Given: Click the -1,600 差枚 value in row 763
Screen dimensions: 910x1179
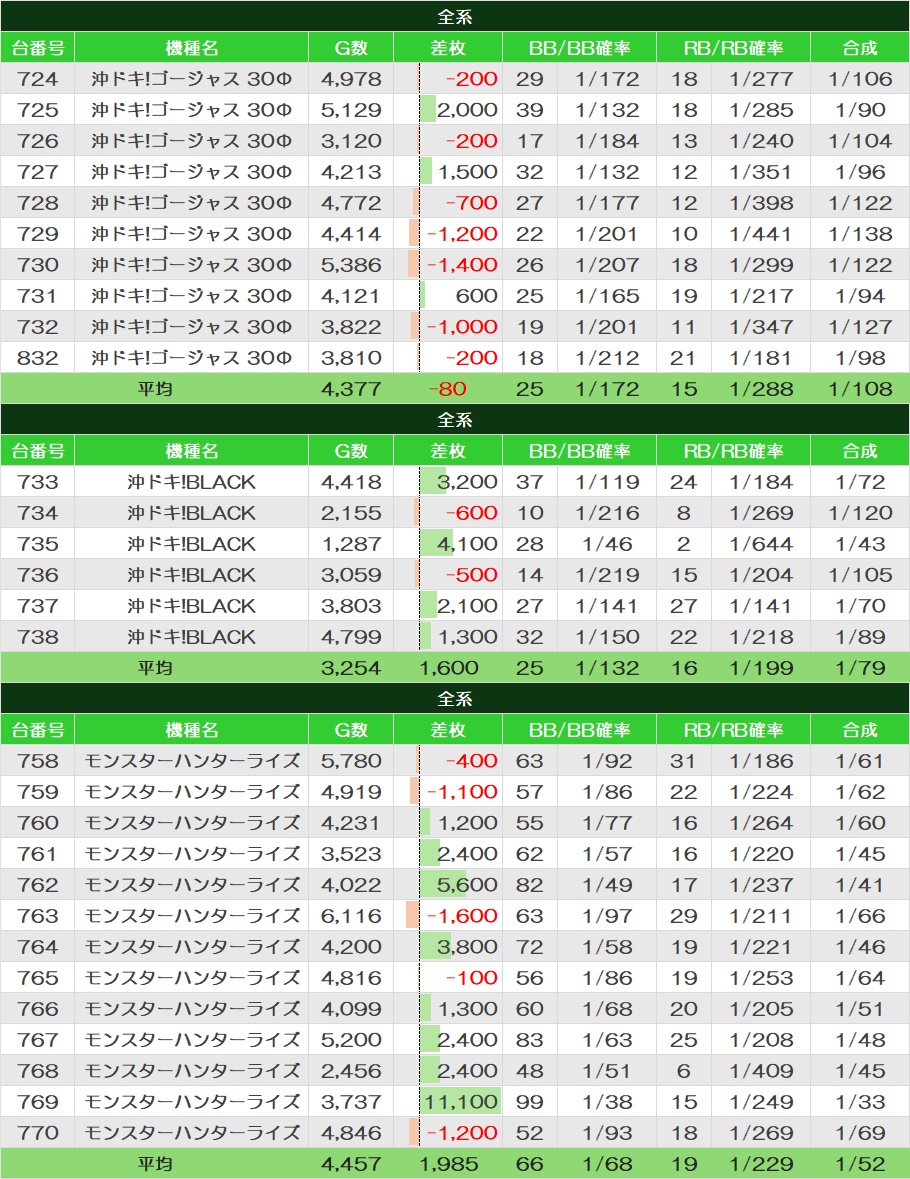Looking at the screenshot, I should (462, 916).
